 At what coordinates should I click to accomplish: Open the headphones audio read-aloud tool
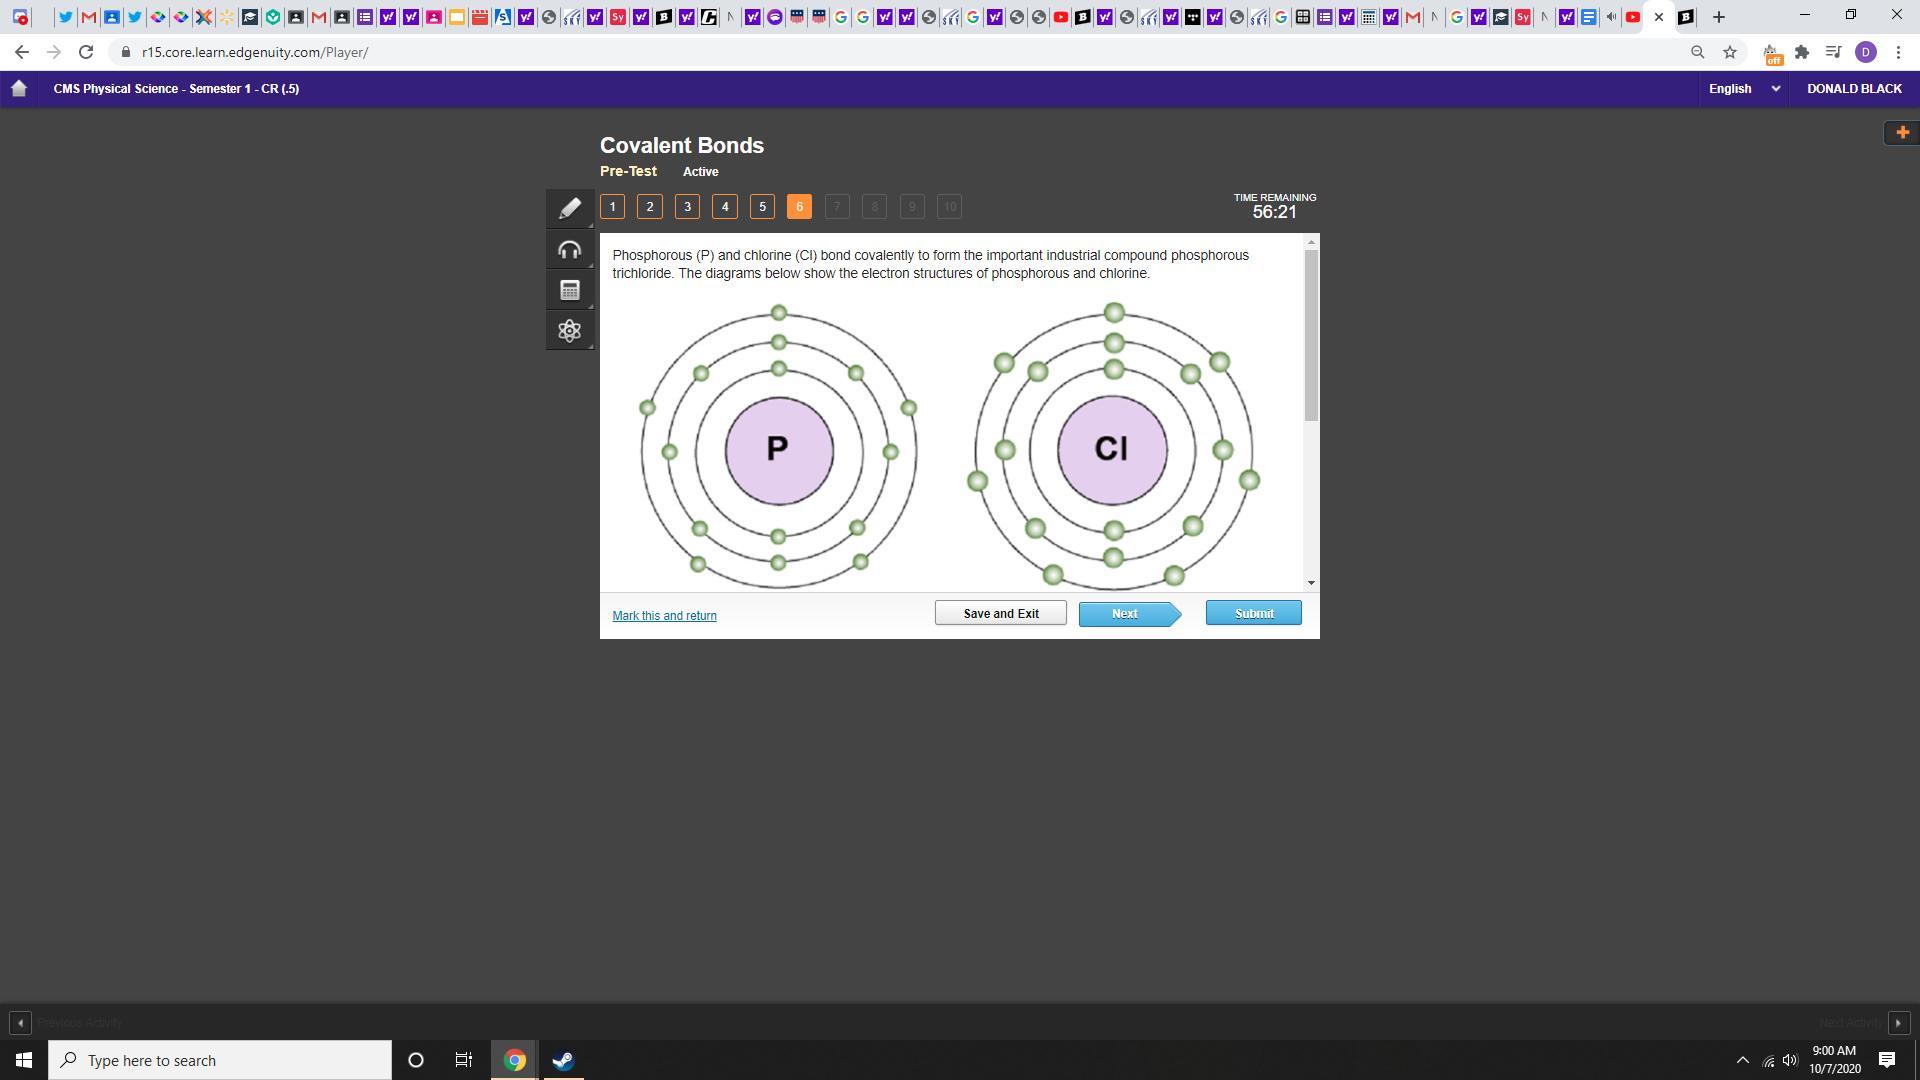tap(569, 250)
